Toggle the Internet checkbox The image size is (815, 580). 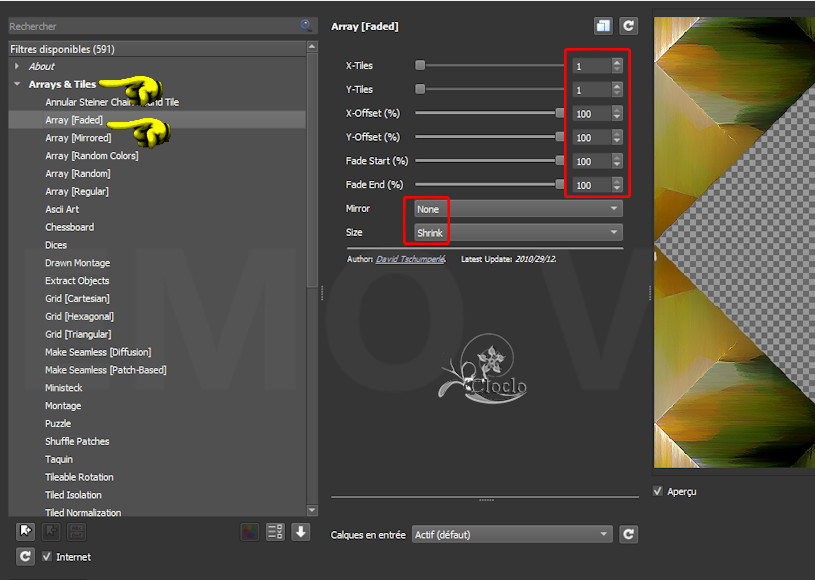pos(47,557)
